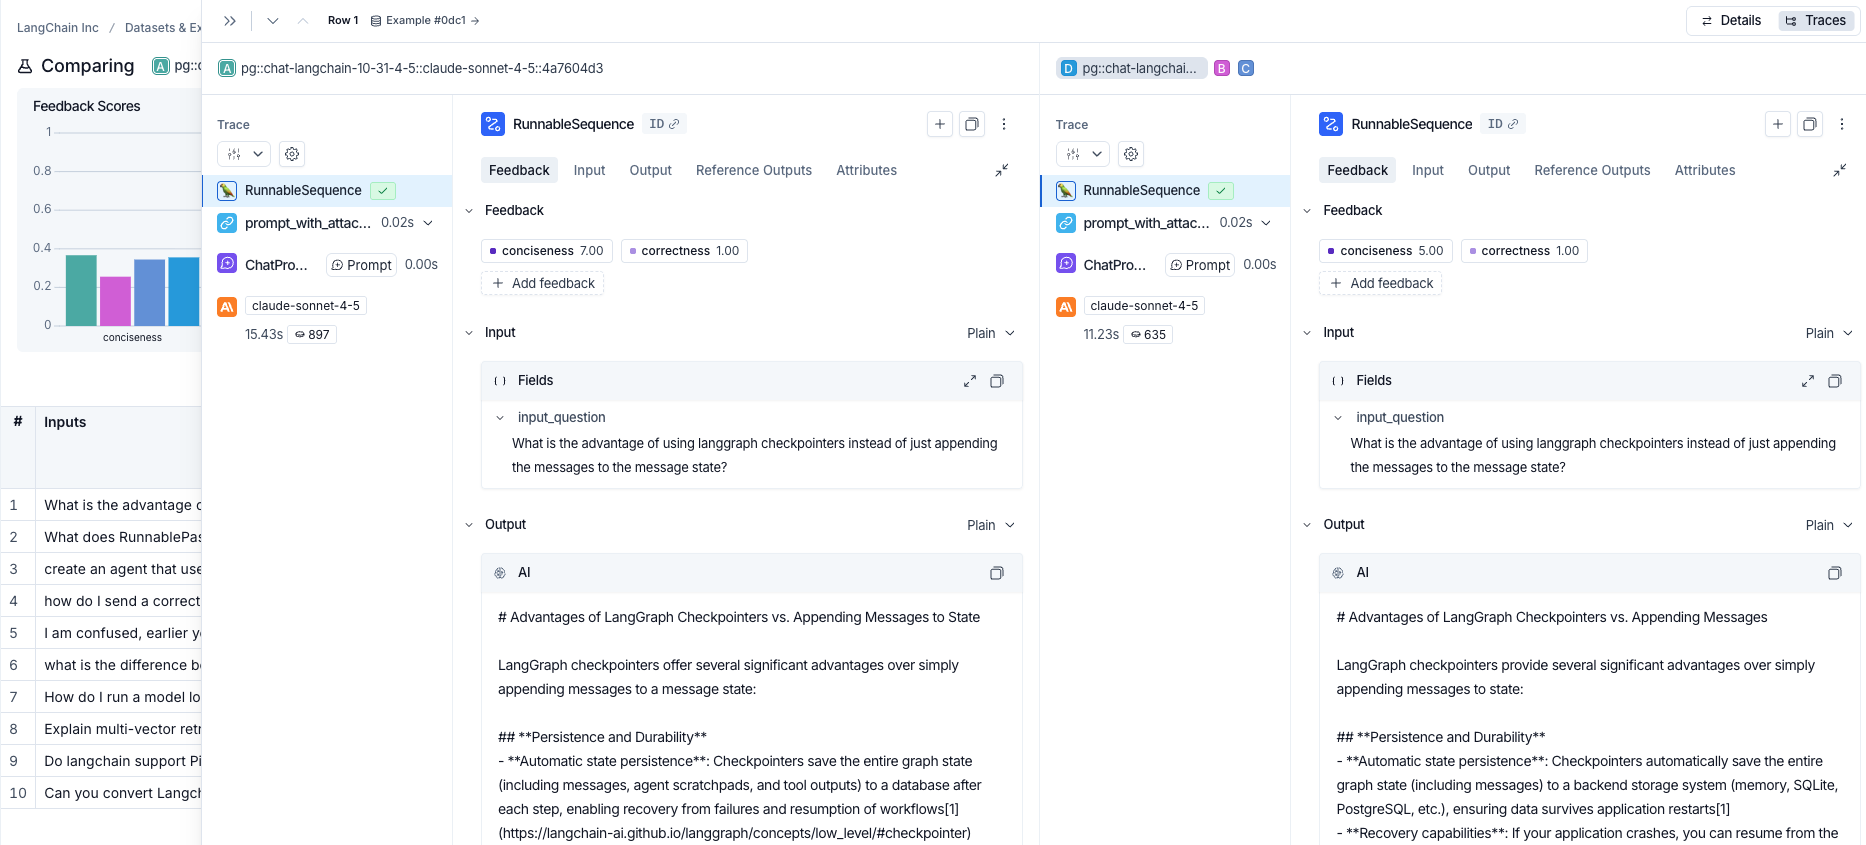The image size is (1866, 845).
Task: Click left RunnableSequence ID link icon
Action: (x=674, y=124)
